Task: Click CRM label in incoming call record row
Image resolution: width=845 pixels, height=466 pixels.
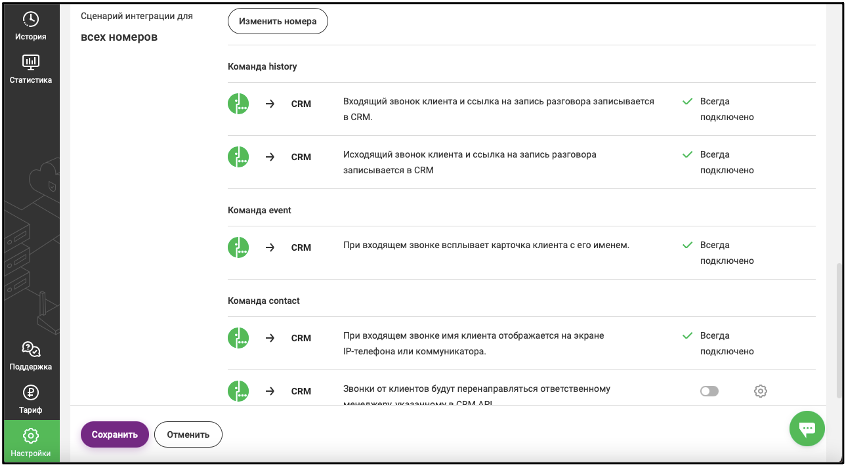Action: point(301,104)
